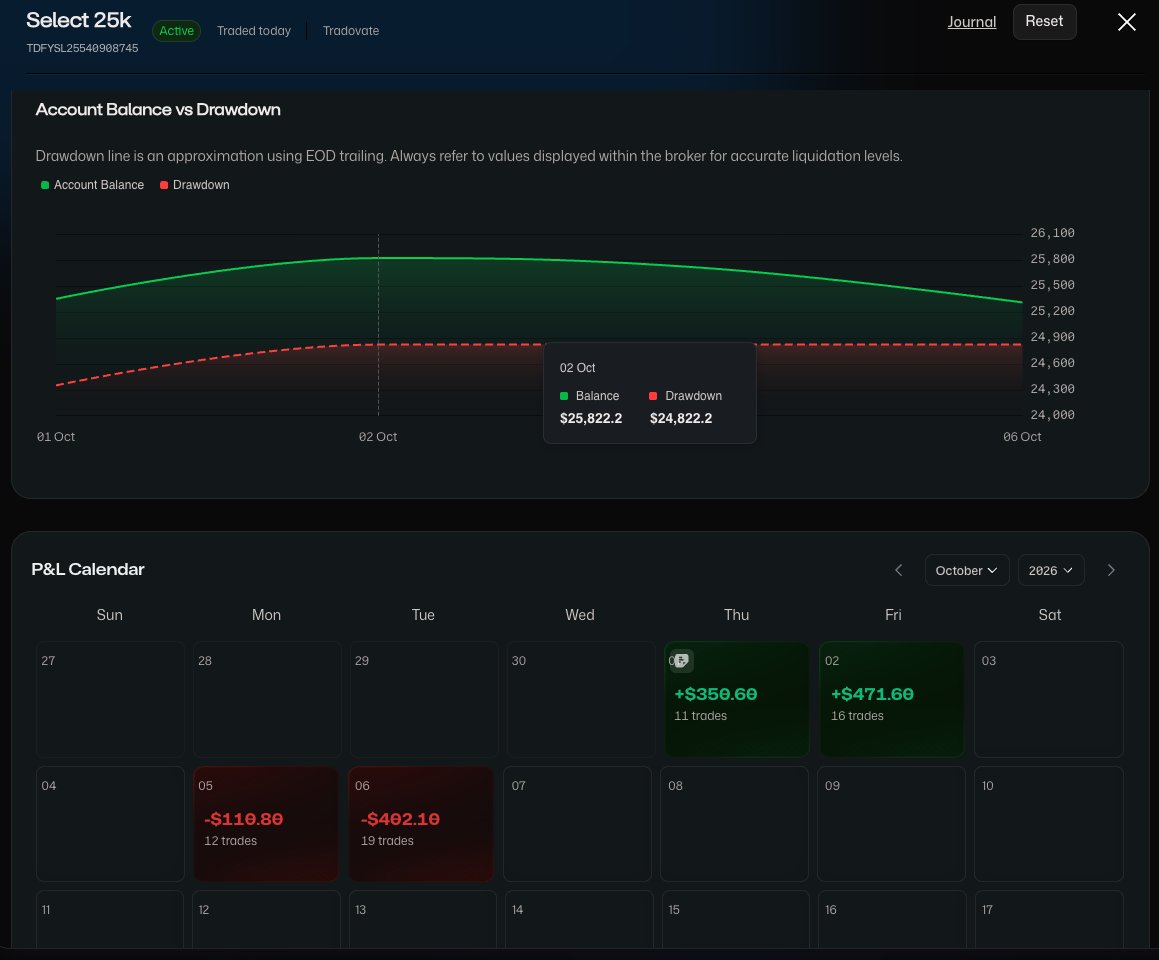Click the 24,000 y-axis label
The height and width of the screenshot is (960, 1159).
coord(1053,415)
